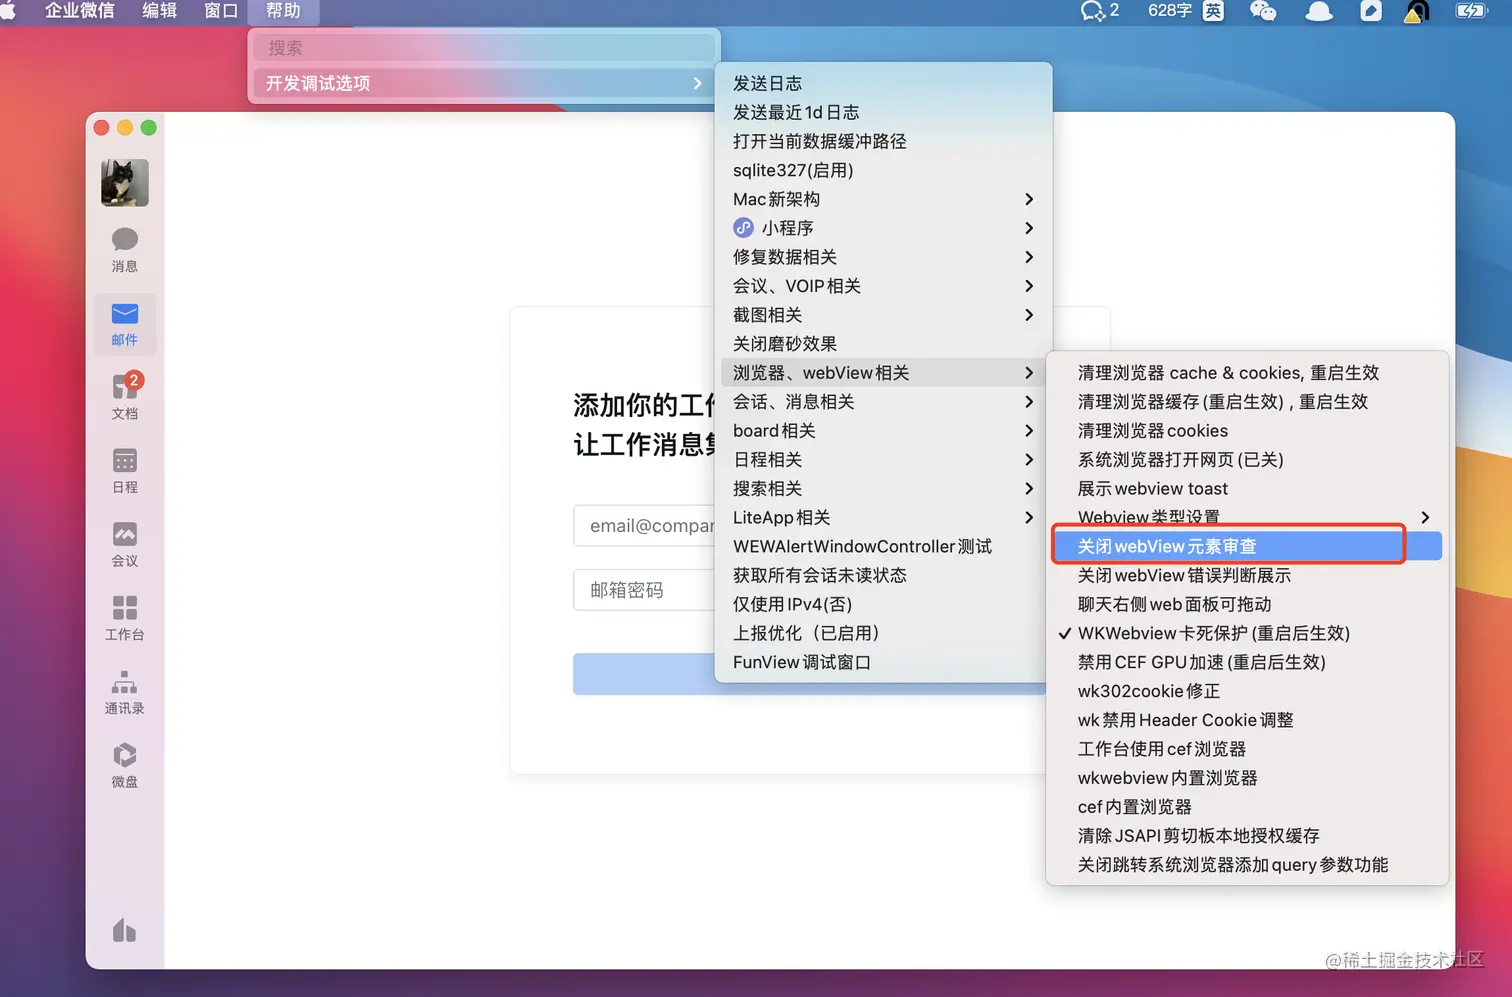Expand the 截图相关 submenu
The width and height of the screenshot is (1512, 997).
point(768,315)
